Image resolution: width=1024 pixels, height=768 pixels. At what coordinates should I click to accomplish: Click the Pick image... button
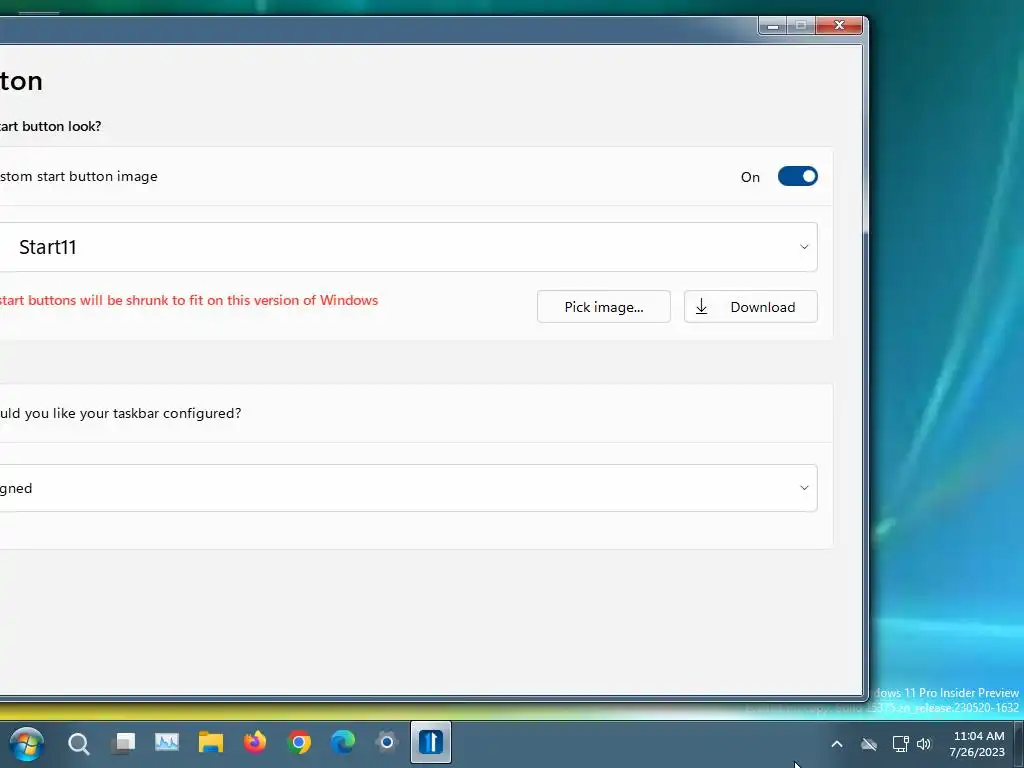(x=603, y=307)
